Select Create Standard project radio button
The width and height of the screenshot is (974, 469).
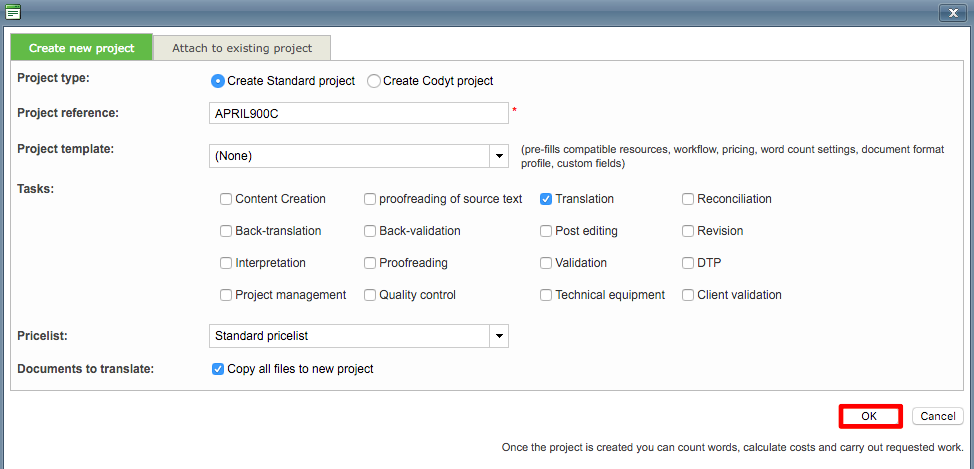[218, 81]
